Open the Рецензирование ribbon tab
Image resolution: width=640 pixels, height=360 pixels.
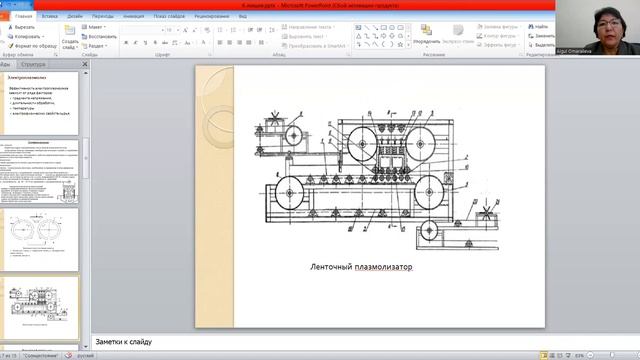(x=211, y=16)
